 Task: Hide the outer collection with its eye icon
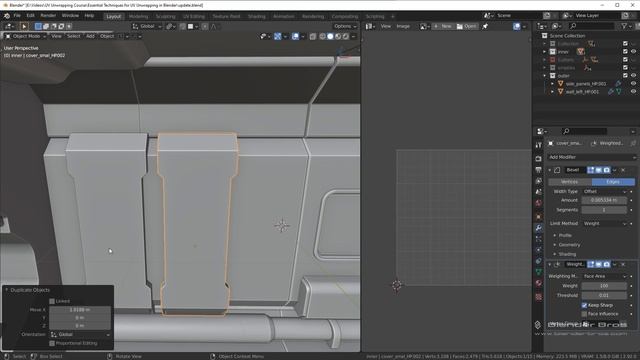pos(633,76)
